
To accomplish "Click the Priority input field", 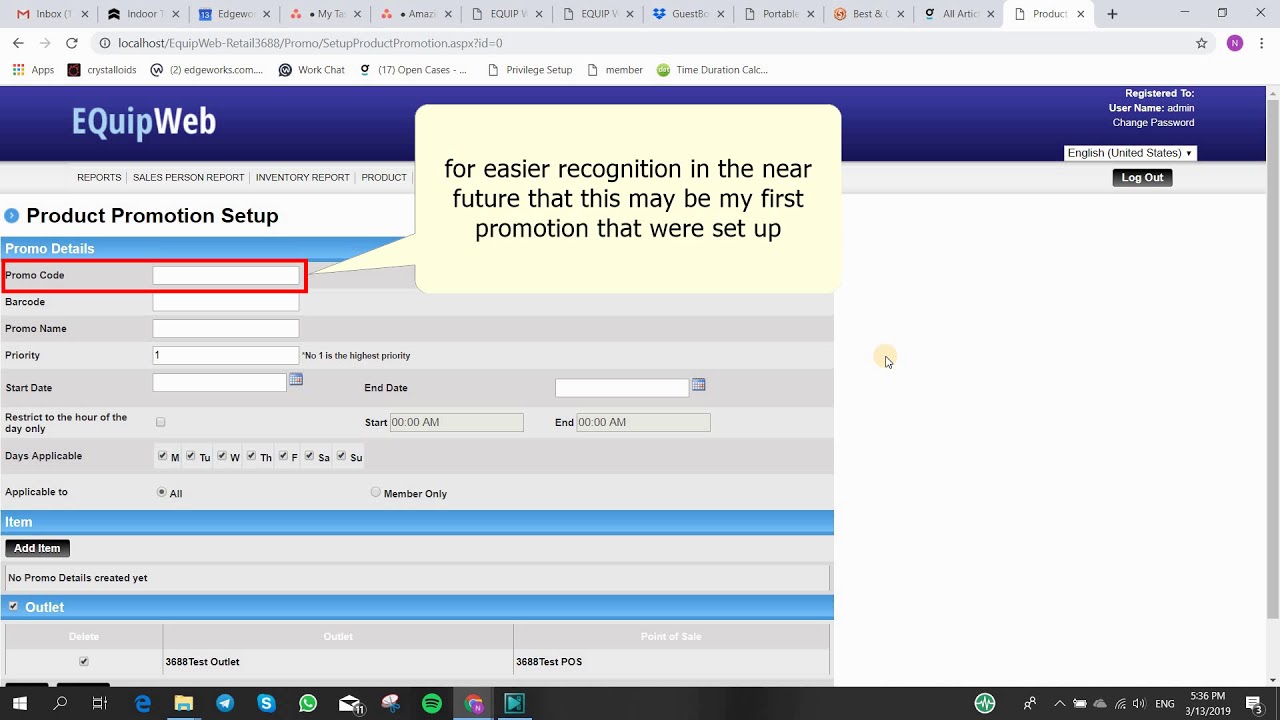I will coord(226,355).
